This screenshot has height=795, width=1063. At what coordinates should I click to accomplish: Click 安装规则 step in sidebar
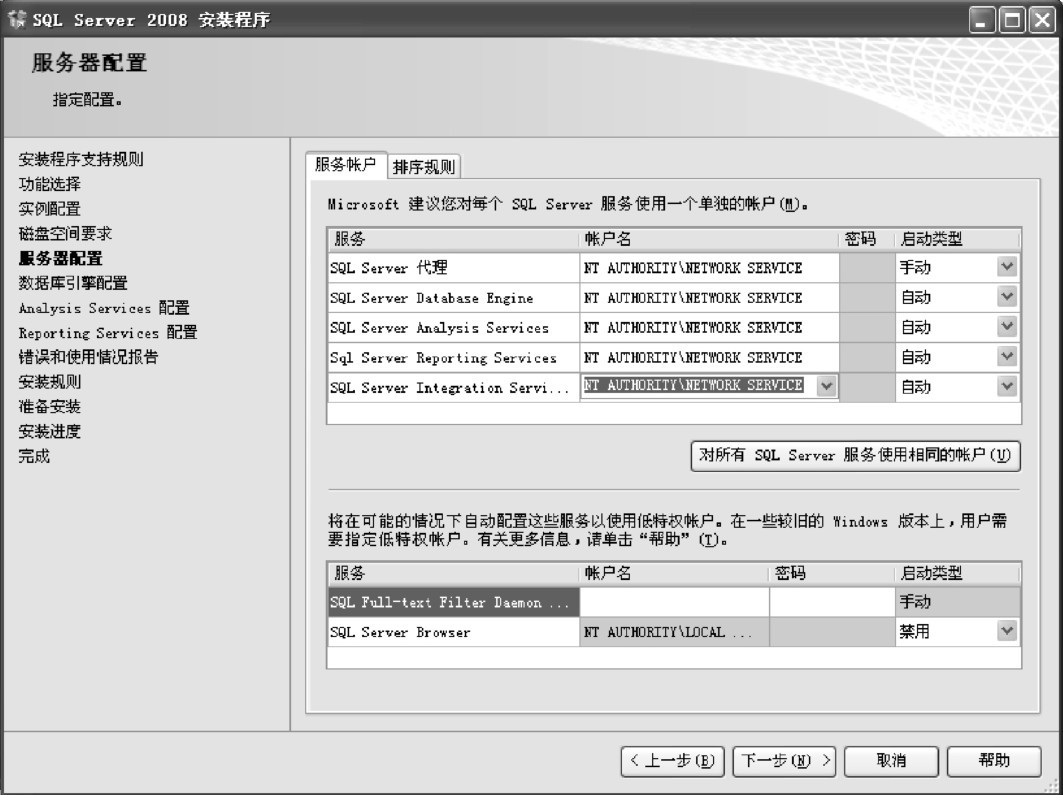click(49, 382)
